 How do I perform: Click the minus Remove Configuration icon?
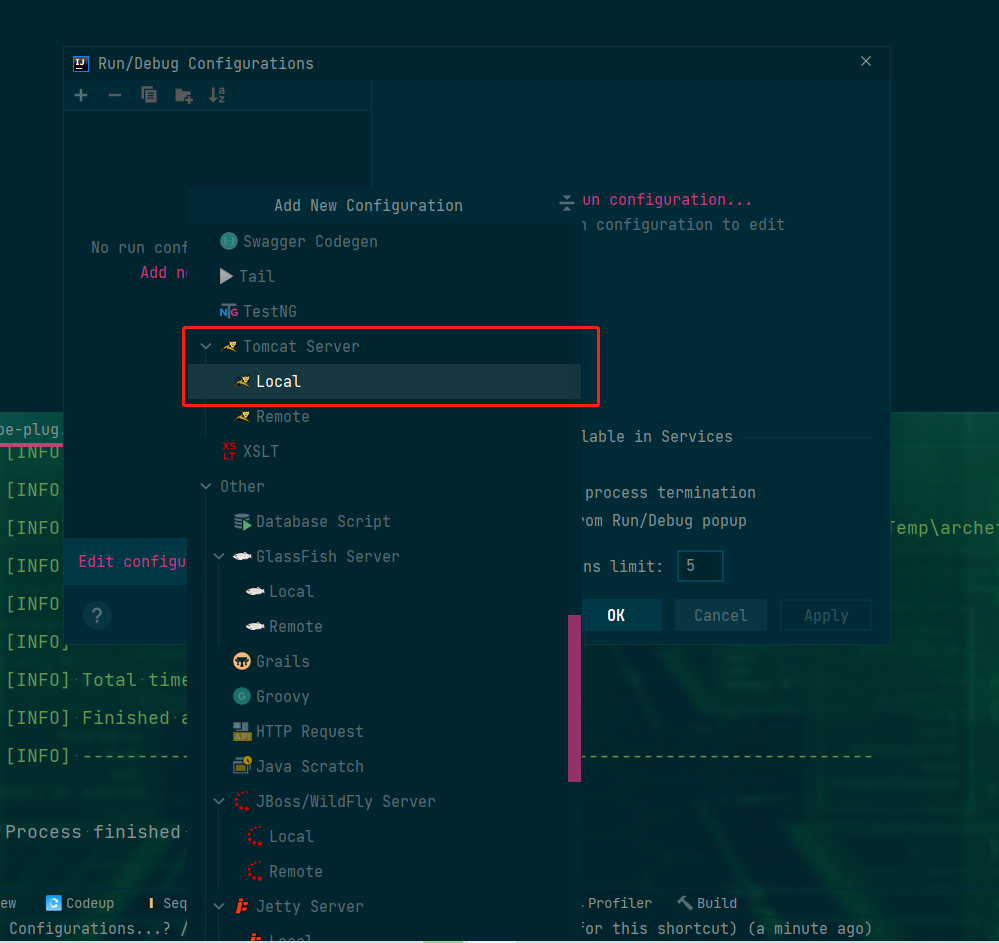[x=115, y=96]
